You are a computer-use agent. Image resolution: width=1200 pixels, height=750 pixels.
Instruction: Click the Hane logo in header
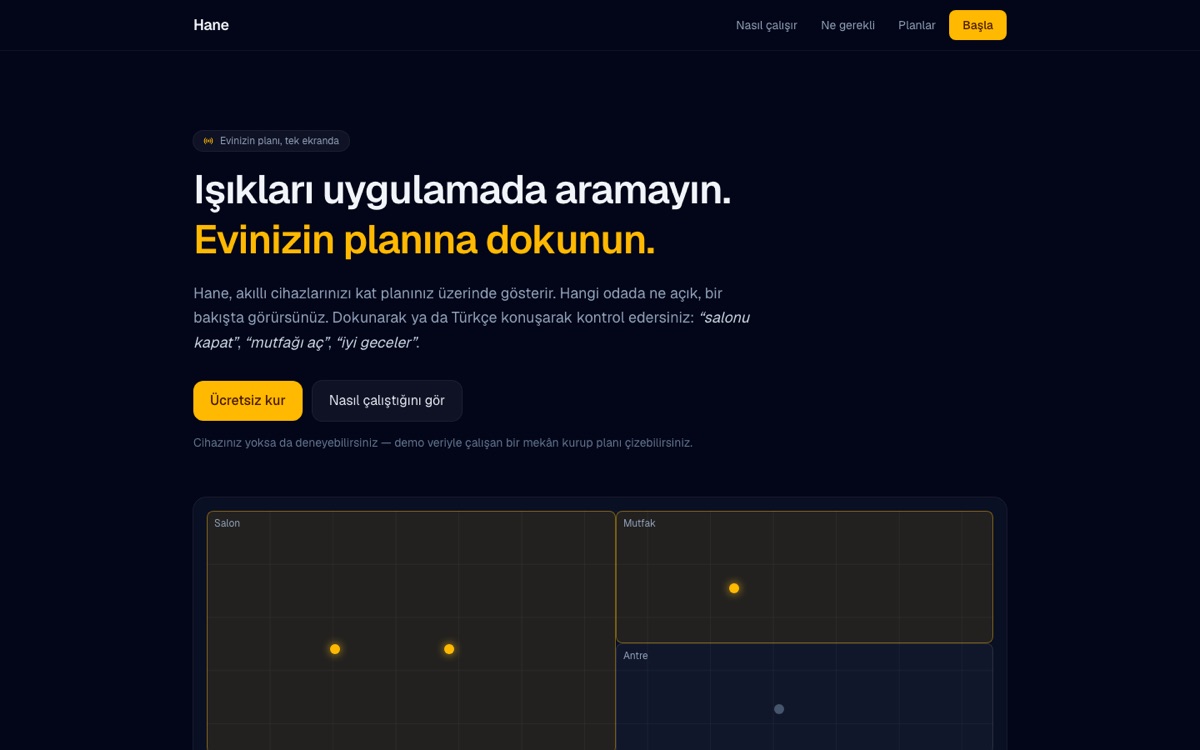tap(211, 25)
